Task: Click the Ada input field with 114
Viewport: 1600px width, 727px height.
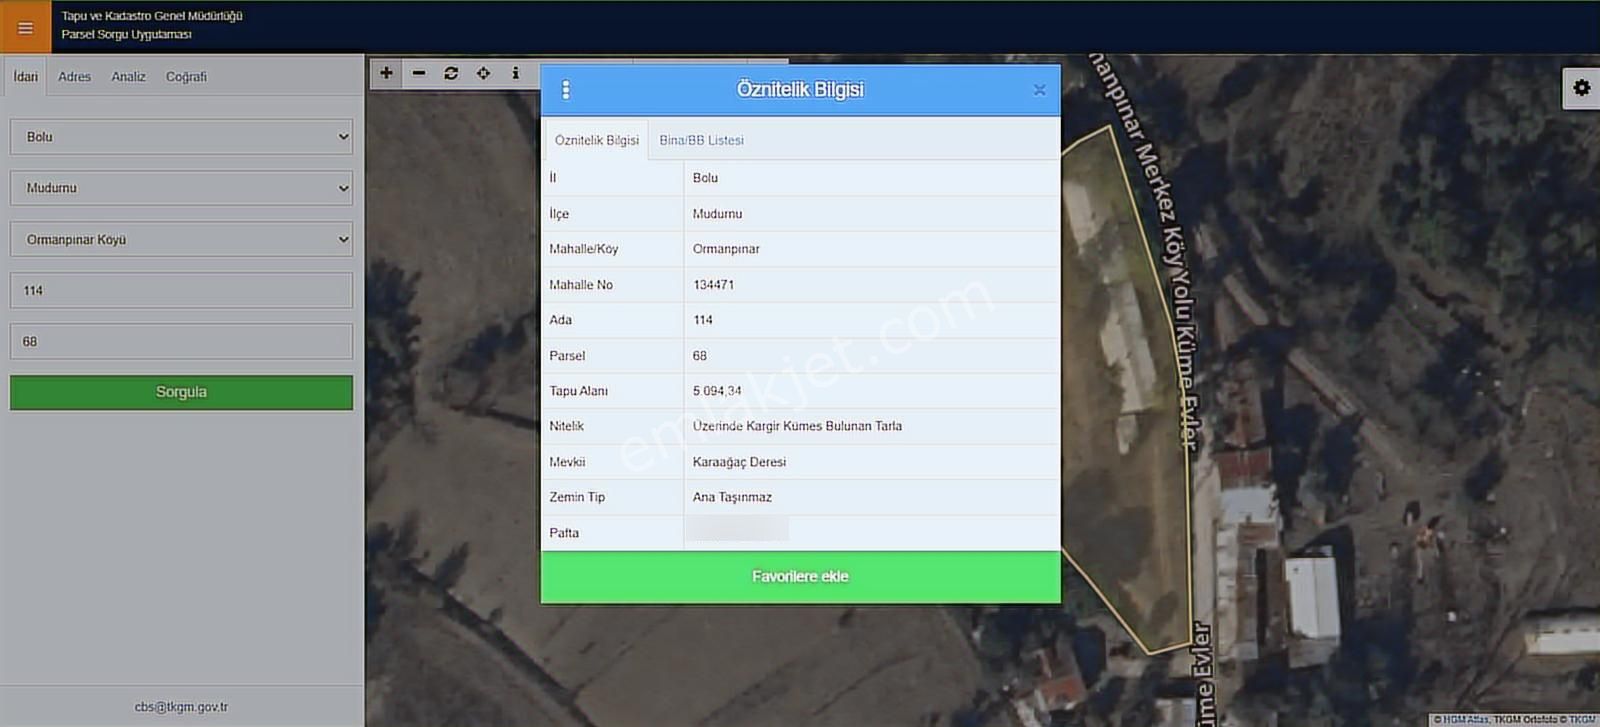Action: pos(181,291)
